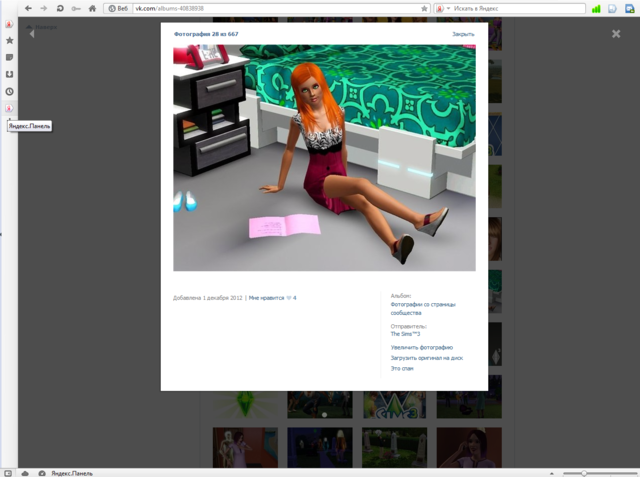The height and width of the screenshot is (477, 640).
Task: Open the album Фотографии со страницы сообщества
Action: (423, 308)
